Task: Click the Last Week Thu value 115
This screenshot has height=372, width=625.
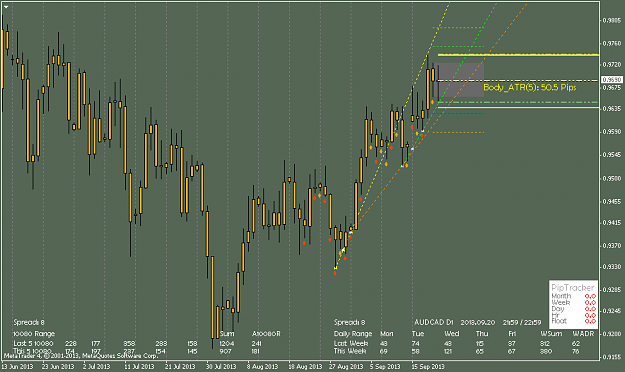Action: click(x=480, y=343)
